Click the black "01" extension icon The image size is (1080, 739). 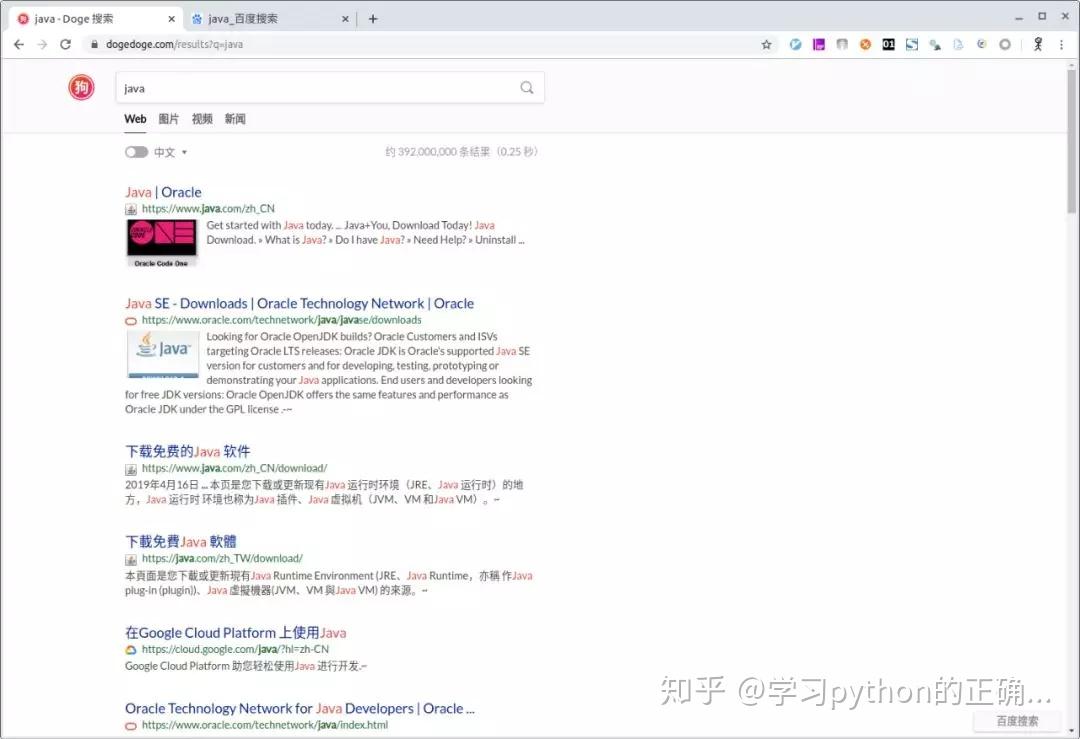point(889,44)
